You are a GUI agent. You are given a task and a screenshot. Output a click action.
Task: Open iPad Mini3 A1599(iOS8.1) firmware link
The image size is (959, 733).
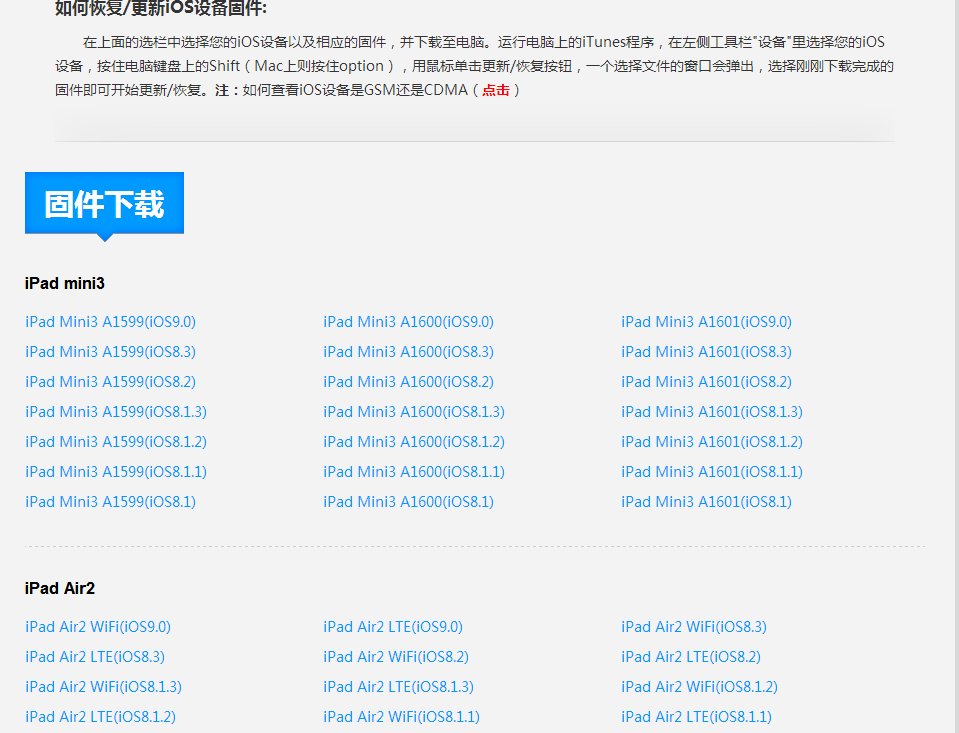(x=111, y=502)
